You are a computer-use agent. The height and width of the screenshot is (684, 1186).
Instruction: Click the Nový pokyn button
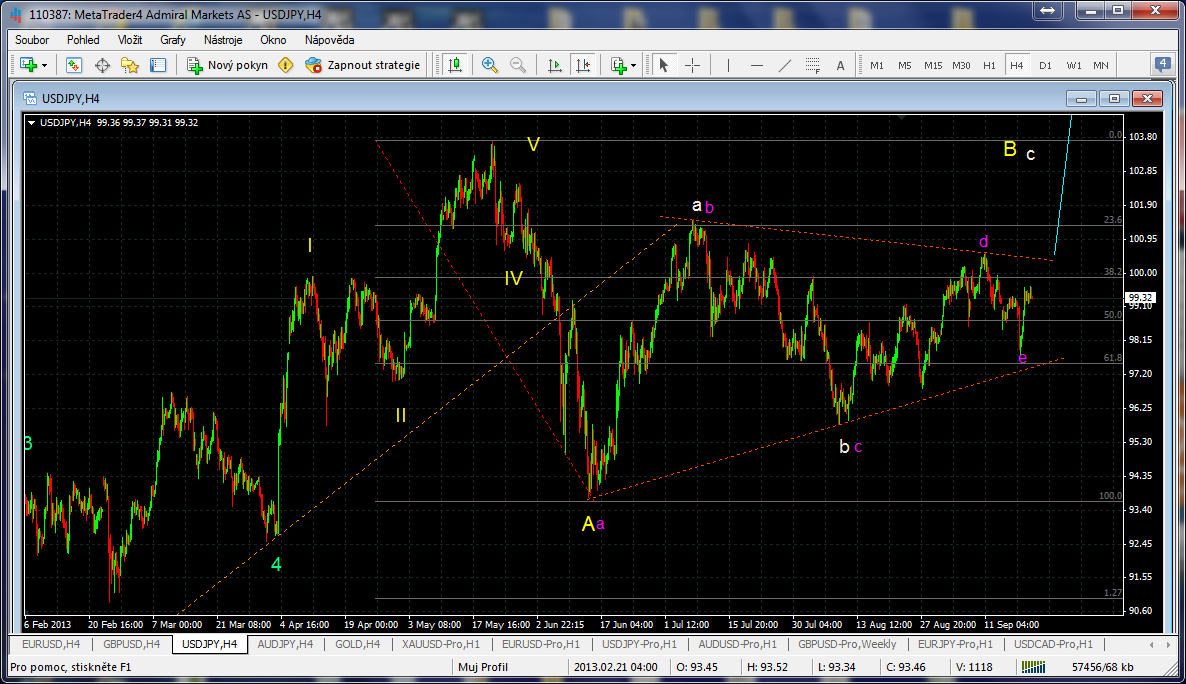[228, 65]
